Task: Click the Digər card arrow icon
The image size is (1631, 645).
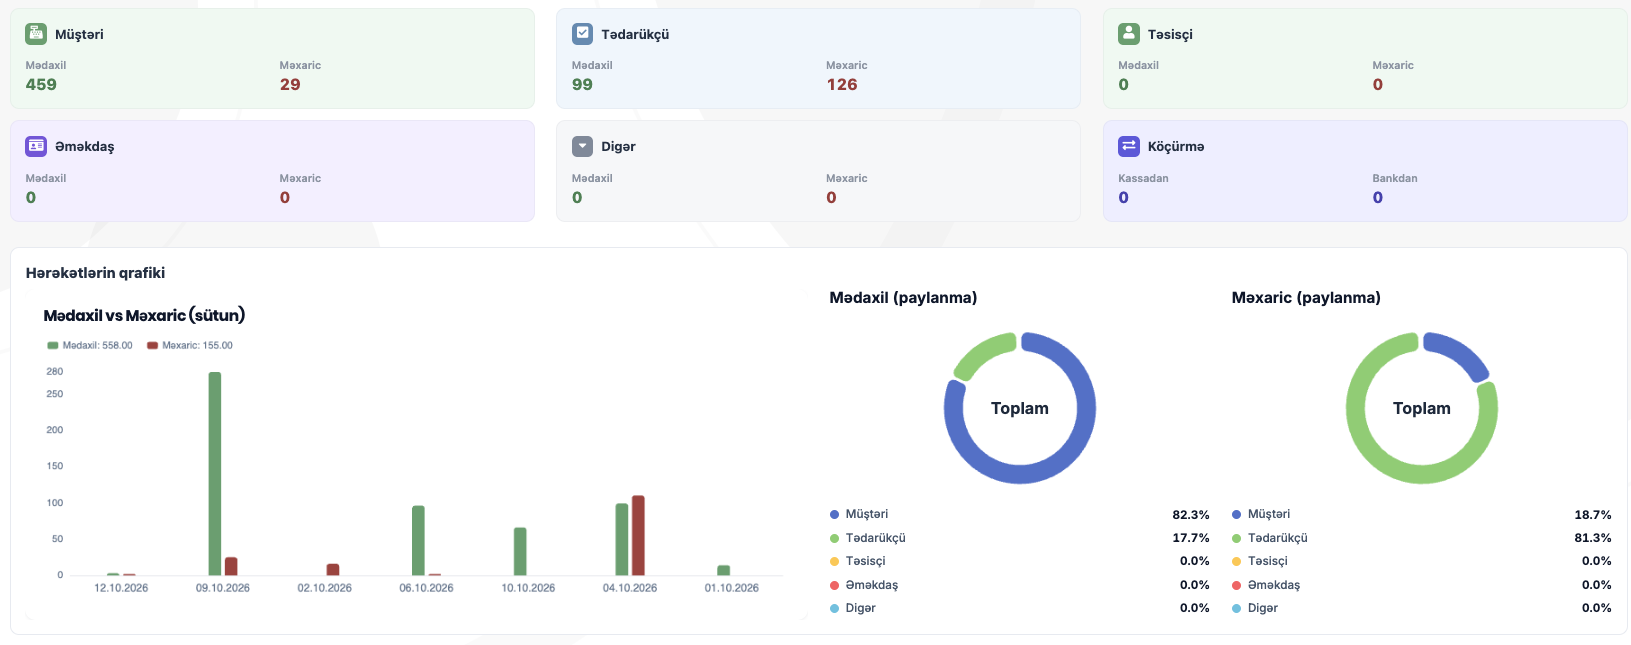Action: coord(582,146)
